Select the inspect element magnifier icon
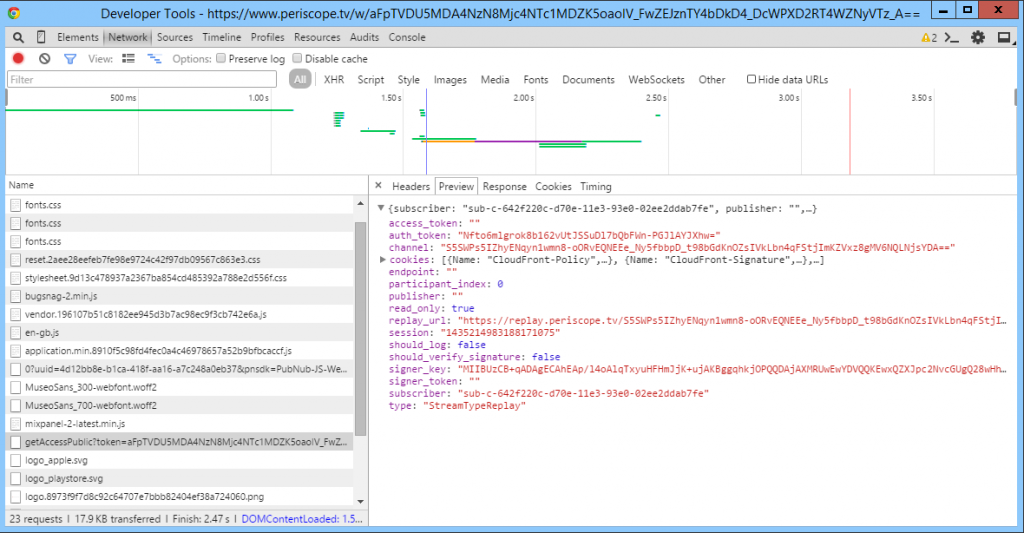Screen dimensions: 1024x533 (x=18, y=38)
